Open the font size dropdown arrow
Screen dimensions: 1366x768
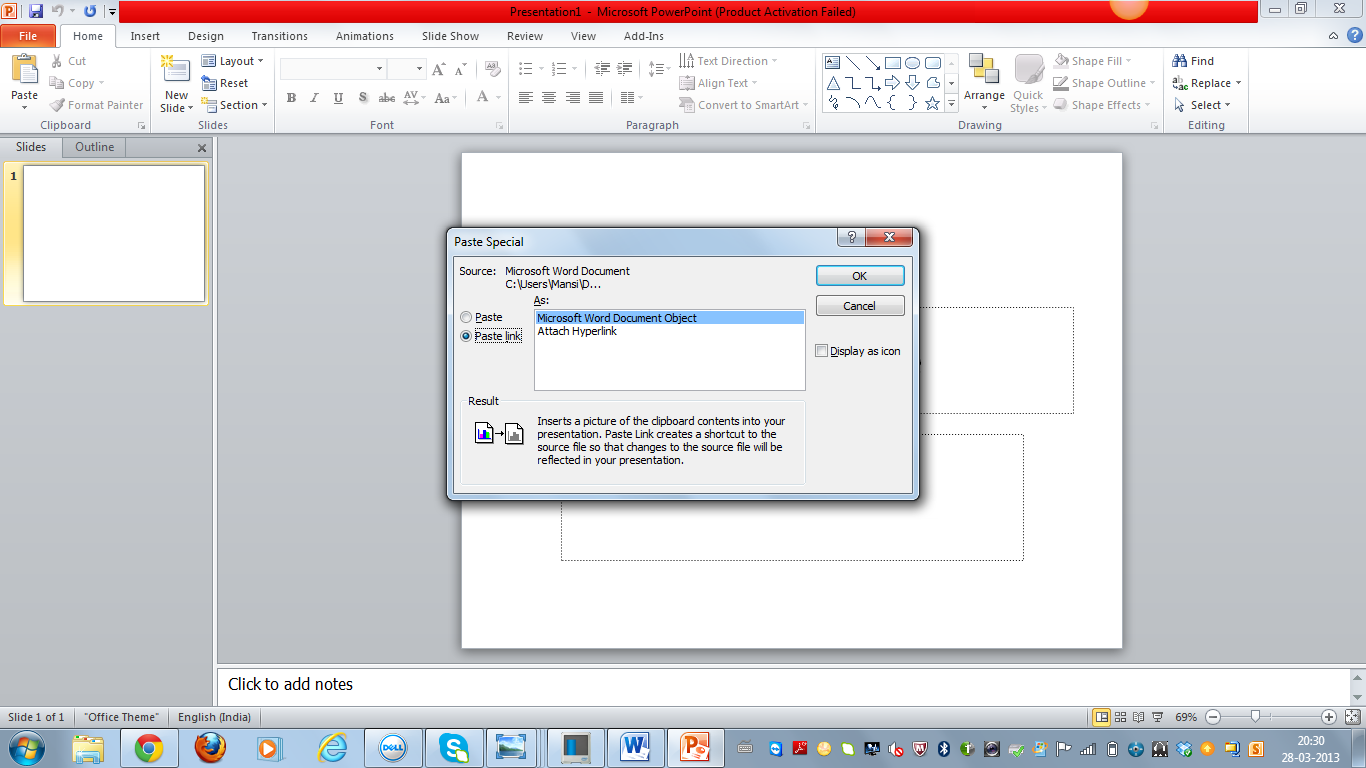click(420, 69)
